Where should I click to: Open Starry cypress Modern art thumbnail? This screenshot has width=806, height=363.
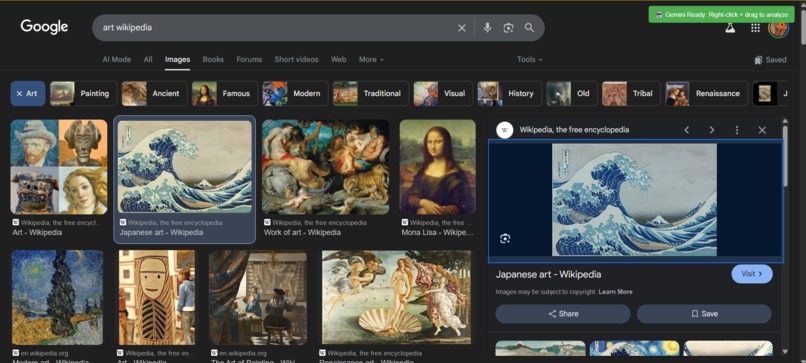click(58, 297)
